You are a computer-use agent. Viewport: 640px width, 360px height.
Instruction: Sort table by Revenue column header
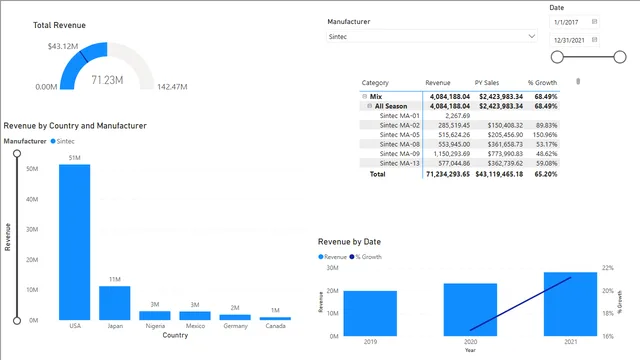point(438,83)
